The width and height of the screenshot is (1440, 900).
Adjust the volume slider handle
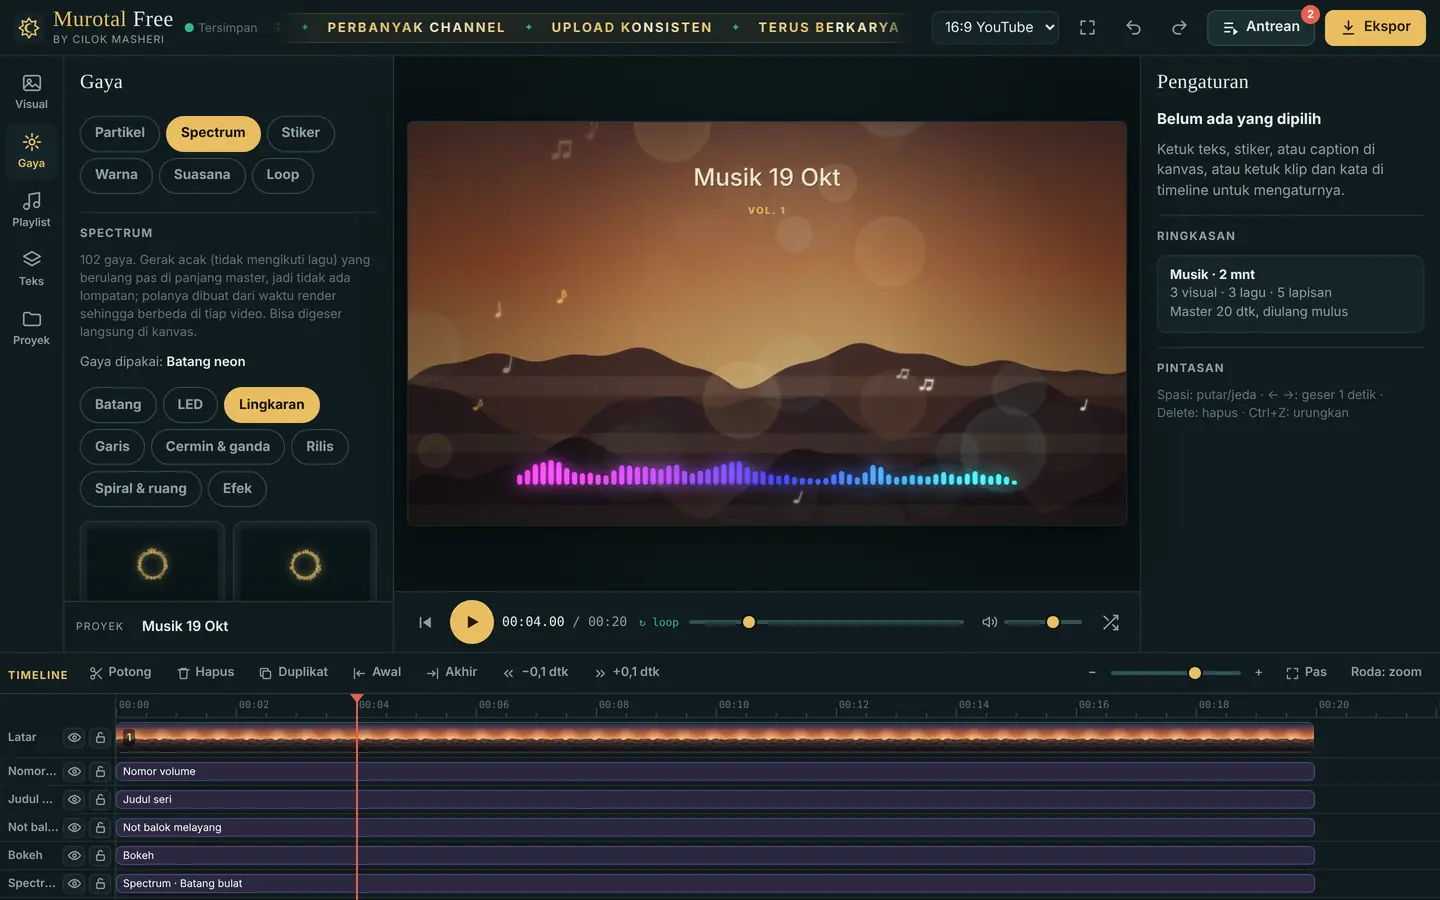pyautogui.click(x=1053, y=622)
